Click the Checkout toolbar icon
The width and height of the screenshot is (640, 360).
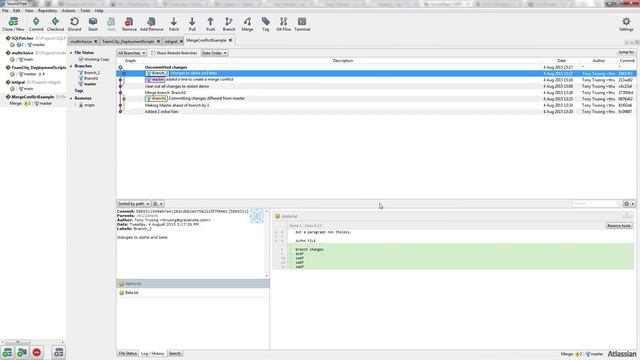pos(55,24)
